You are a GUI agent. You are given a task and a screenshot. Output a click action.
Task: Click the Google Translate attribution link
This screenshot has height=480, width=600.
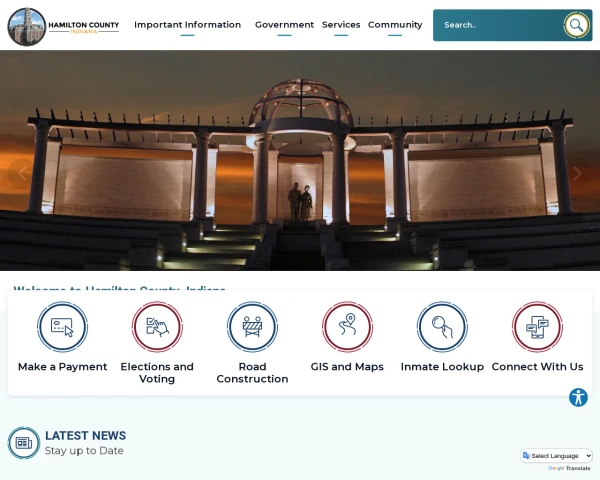(569, 468)
